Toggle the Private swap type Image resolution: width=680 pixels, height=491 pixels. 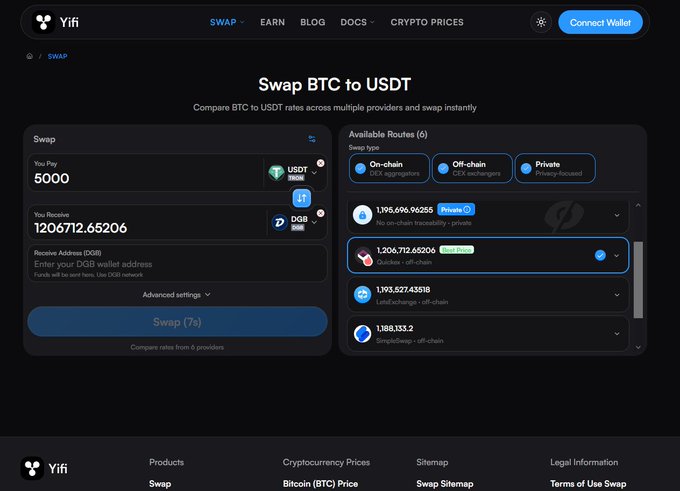(x=555, y=168)
